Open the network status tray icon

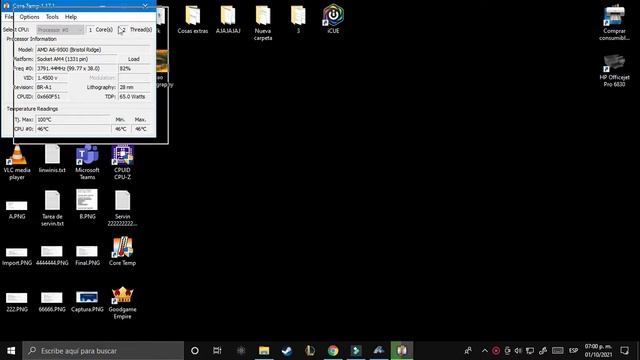(x=530, y=351)
